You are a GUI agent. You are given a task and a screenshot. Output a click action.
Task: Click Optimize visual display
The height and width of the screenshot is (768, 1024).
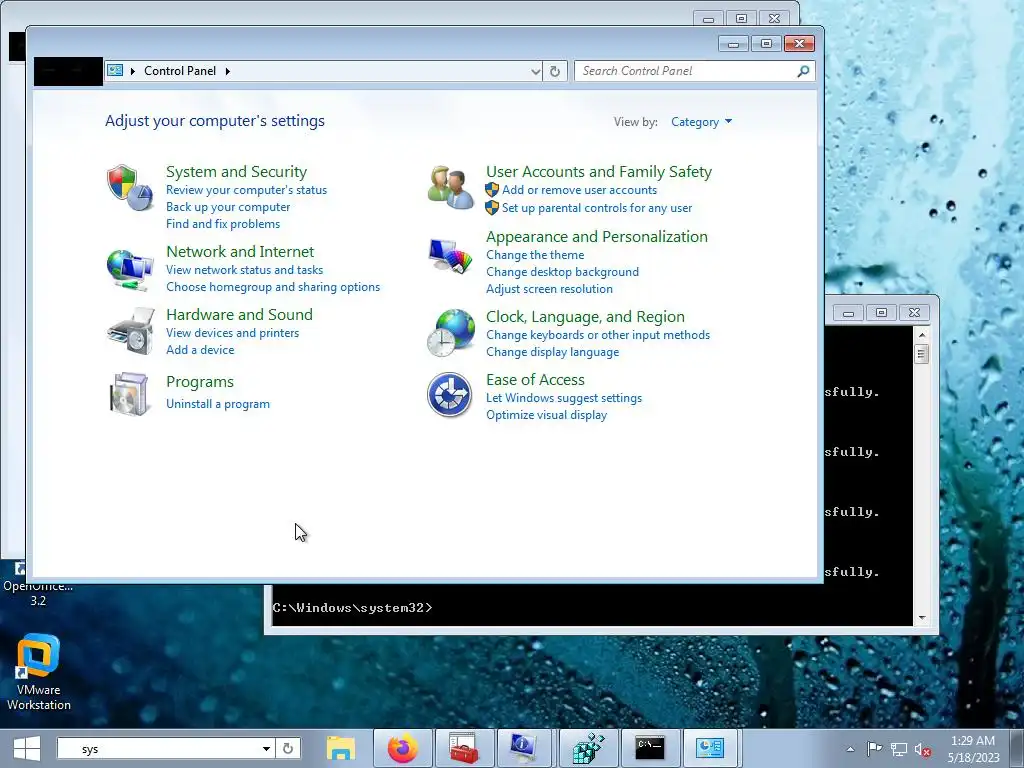tap(547, 415)
